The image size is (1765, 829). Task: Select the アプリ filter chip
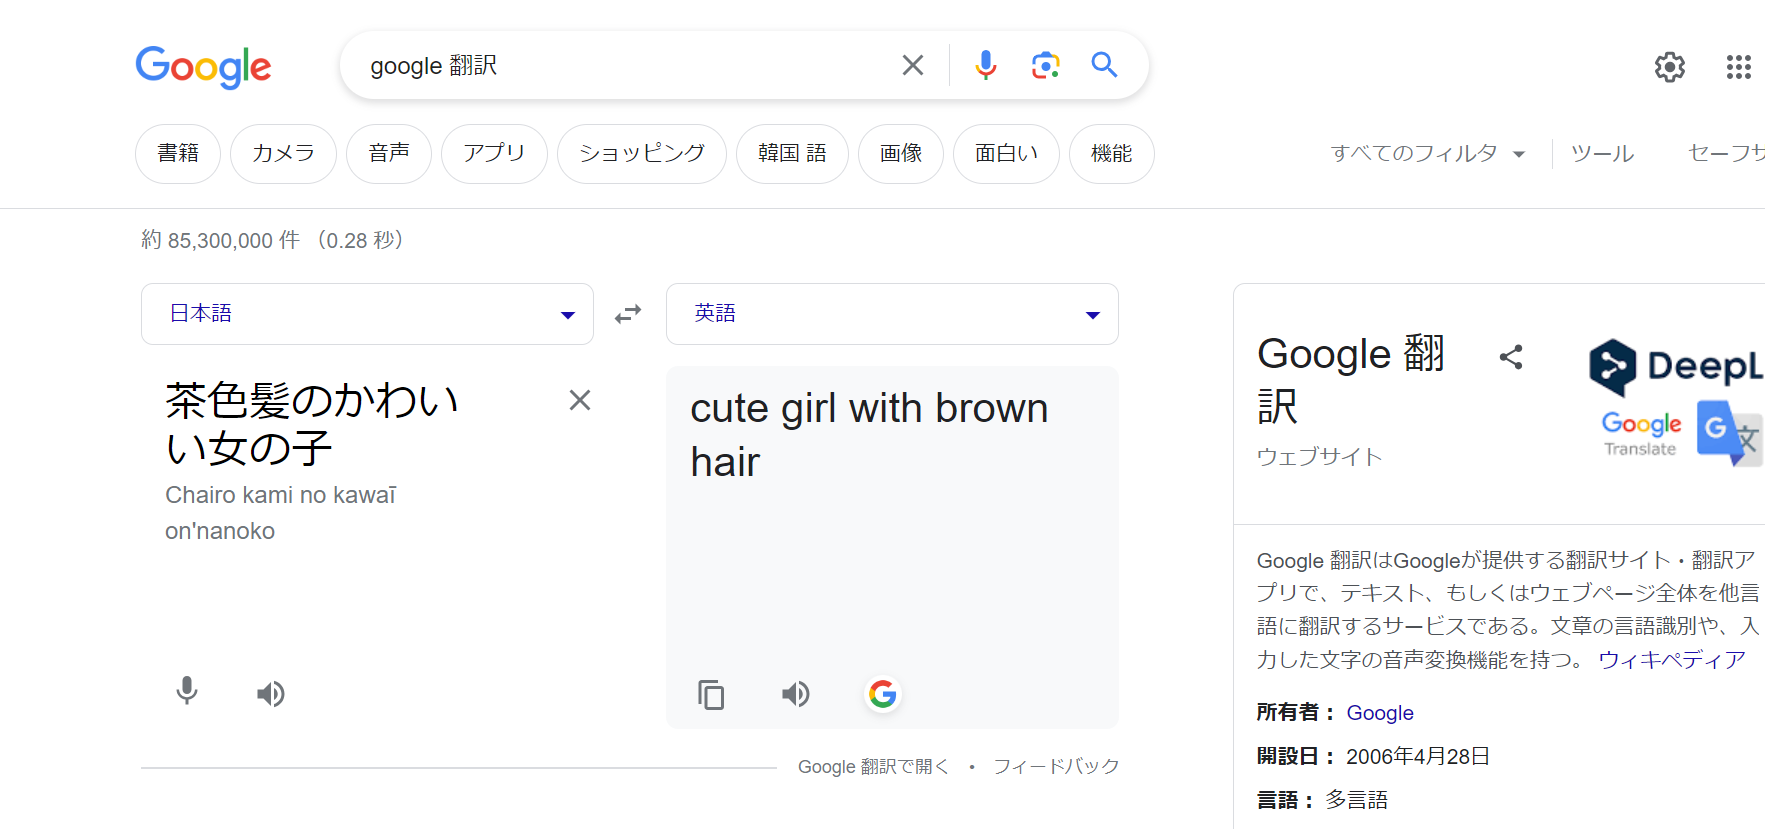[x=494, y=154]
